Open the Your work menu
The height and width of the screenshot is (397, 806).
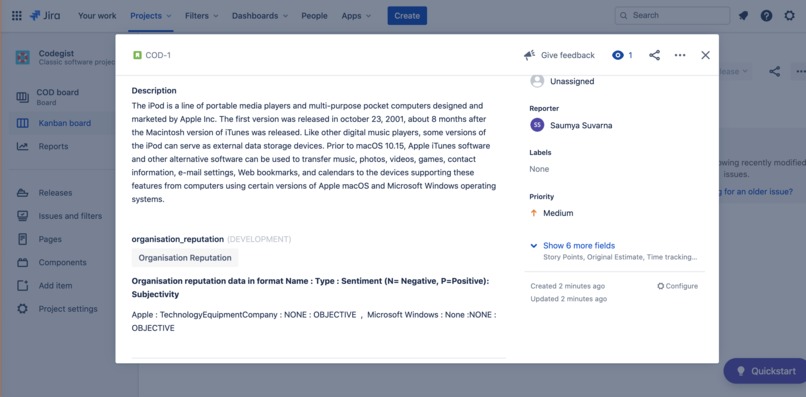[97, 15]
